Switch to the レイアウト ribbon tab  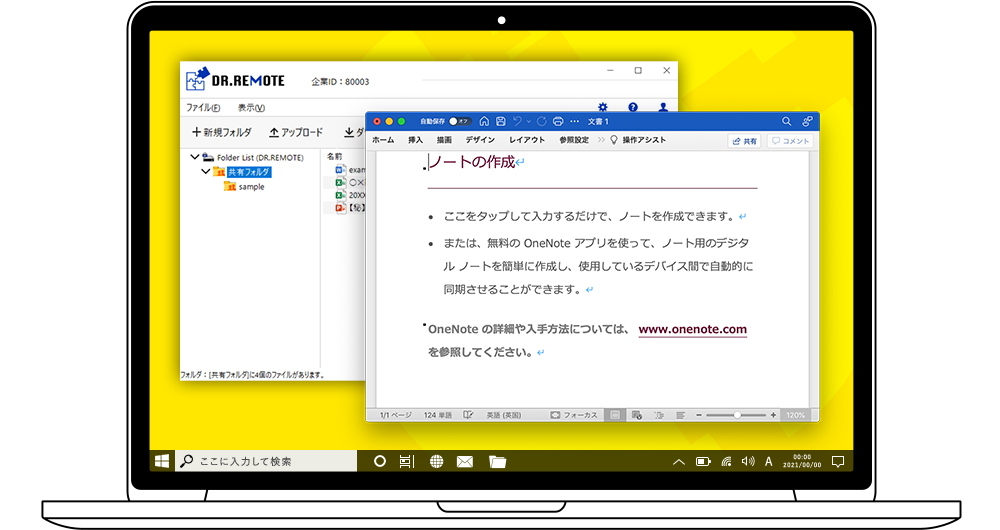527,140
